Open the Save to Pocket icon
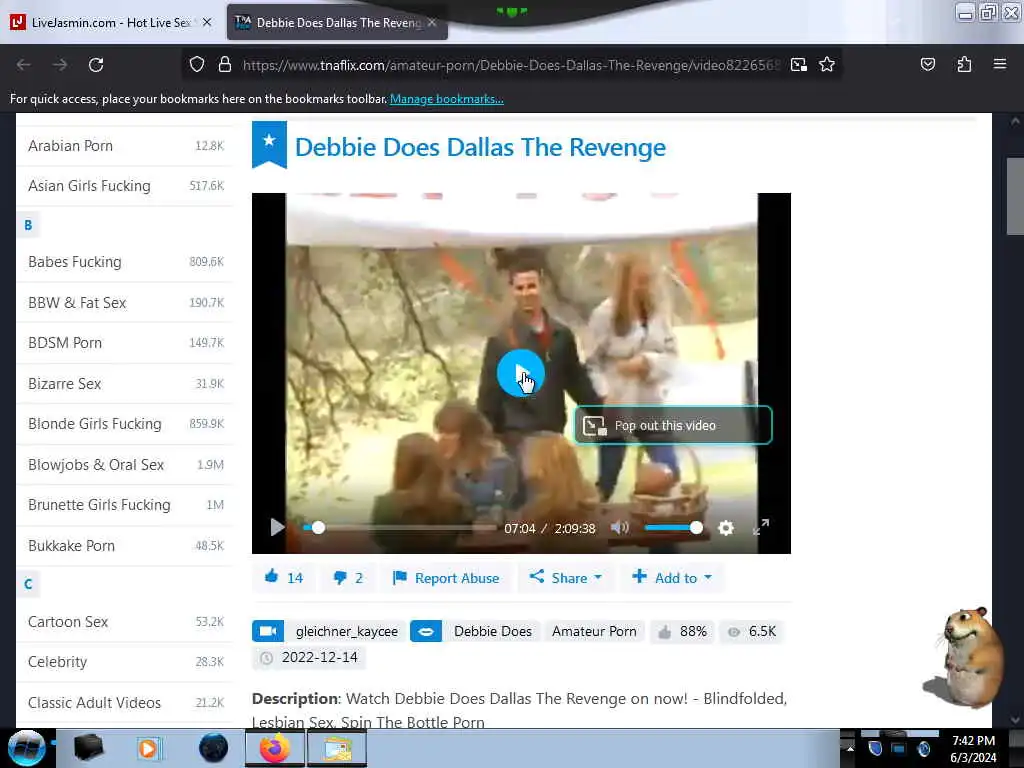Image resolution: width=1024 pixels, height=768 pixels. click(927, 65)
